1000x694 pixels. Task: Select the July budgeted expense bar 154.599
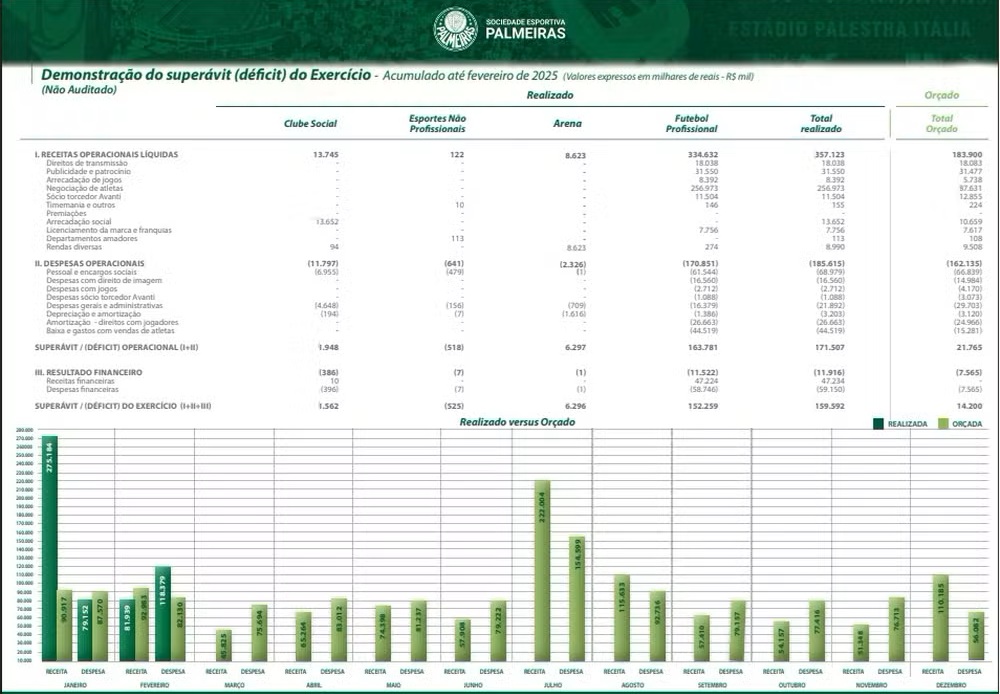pyautogui.click(x=577, y=598)
